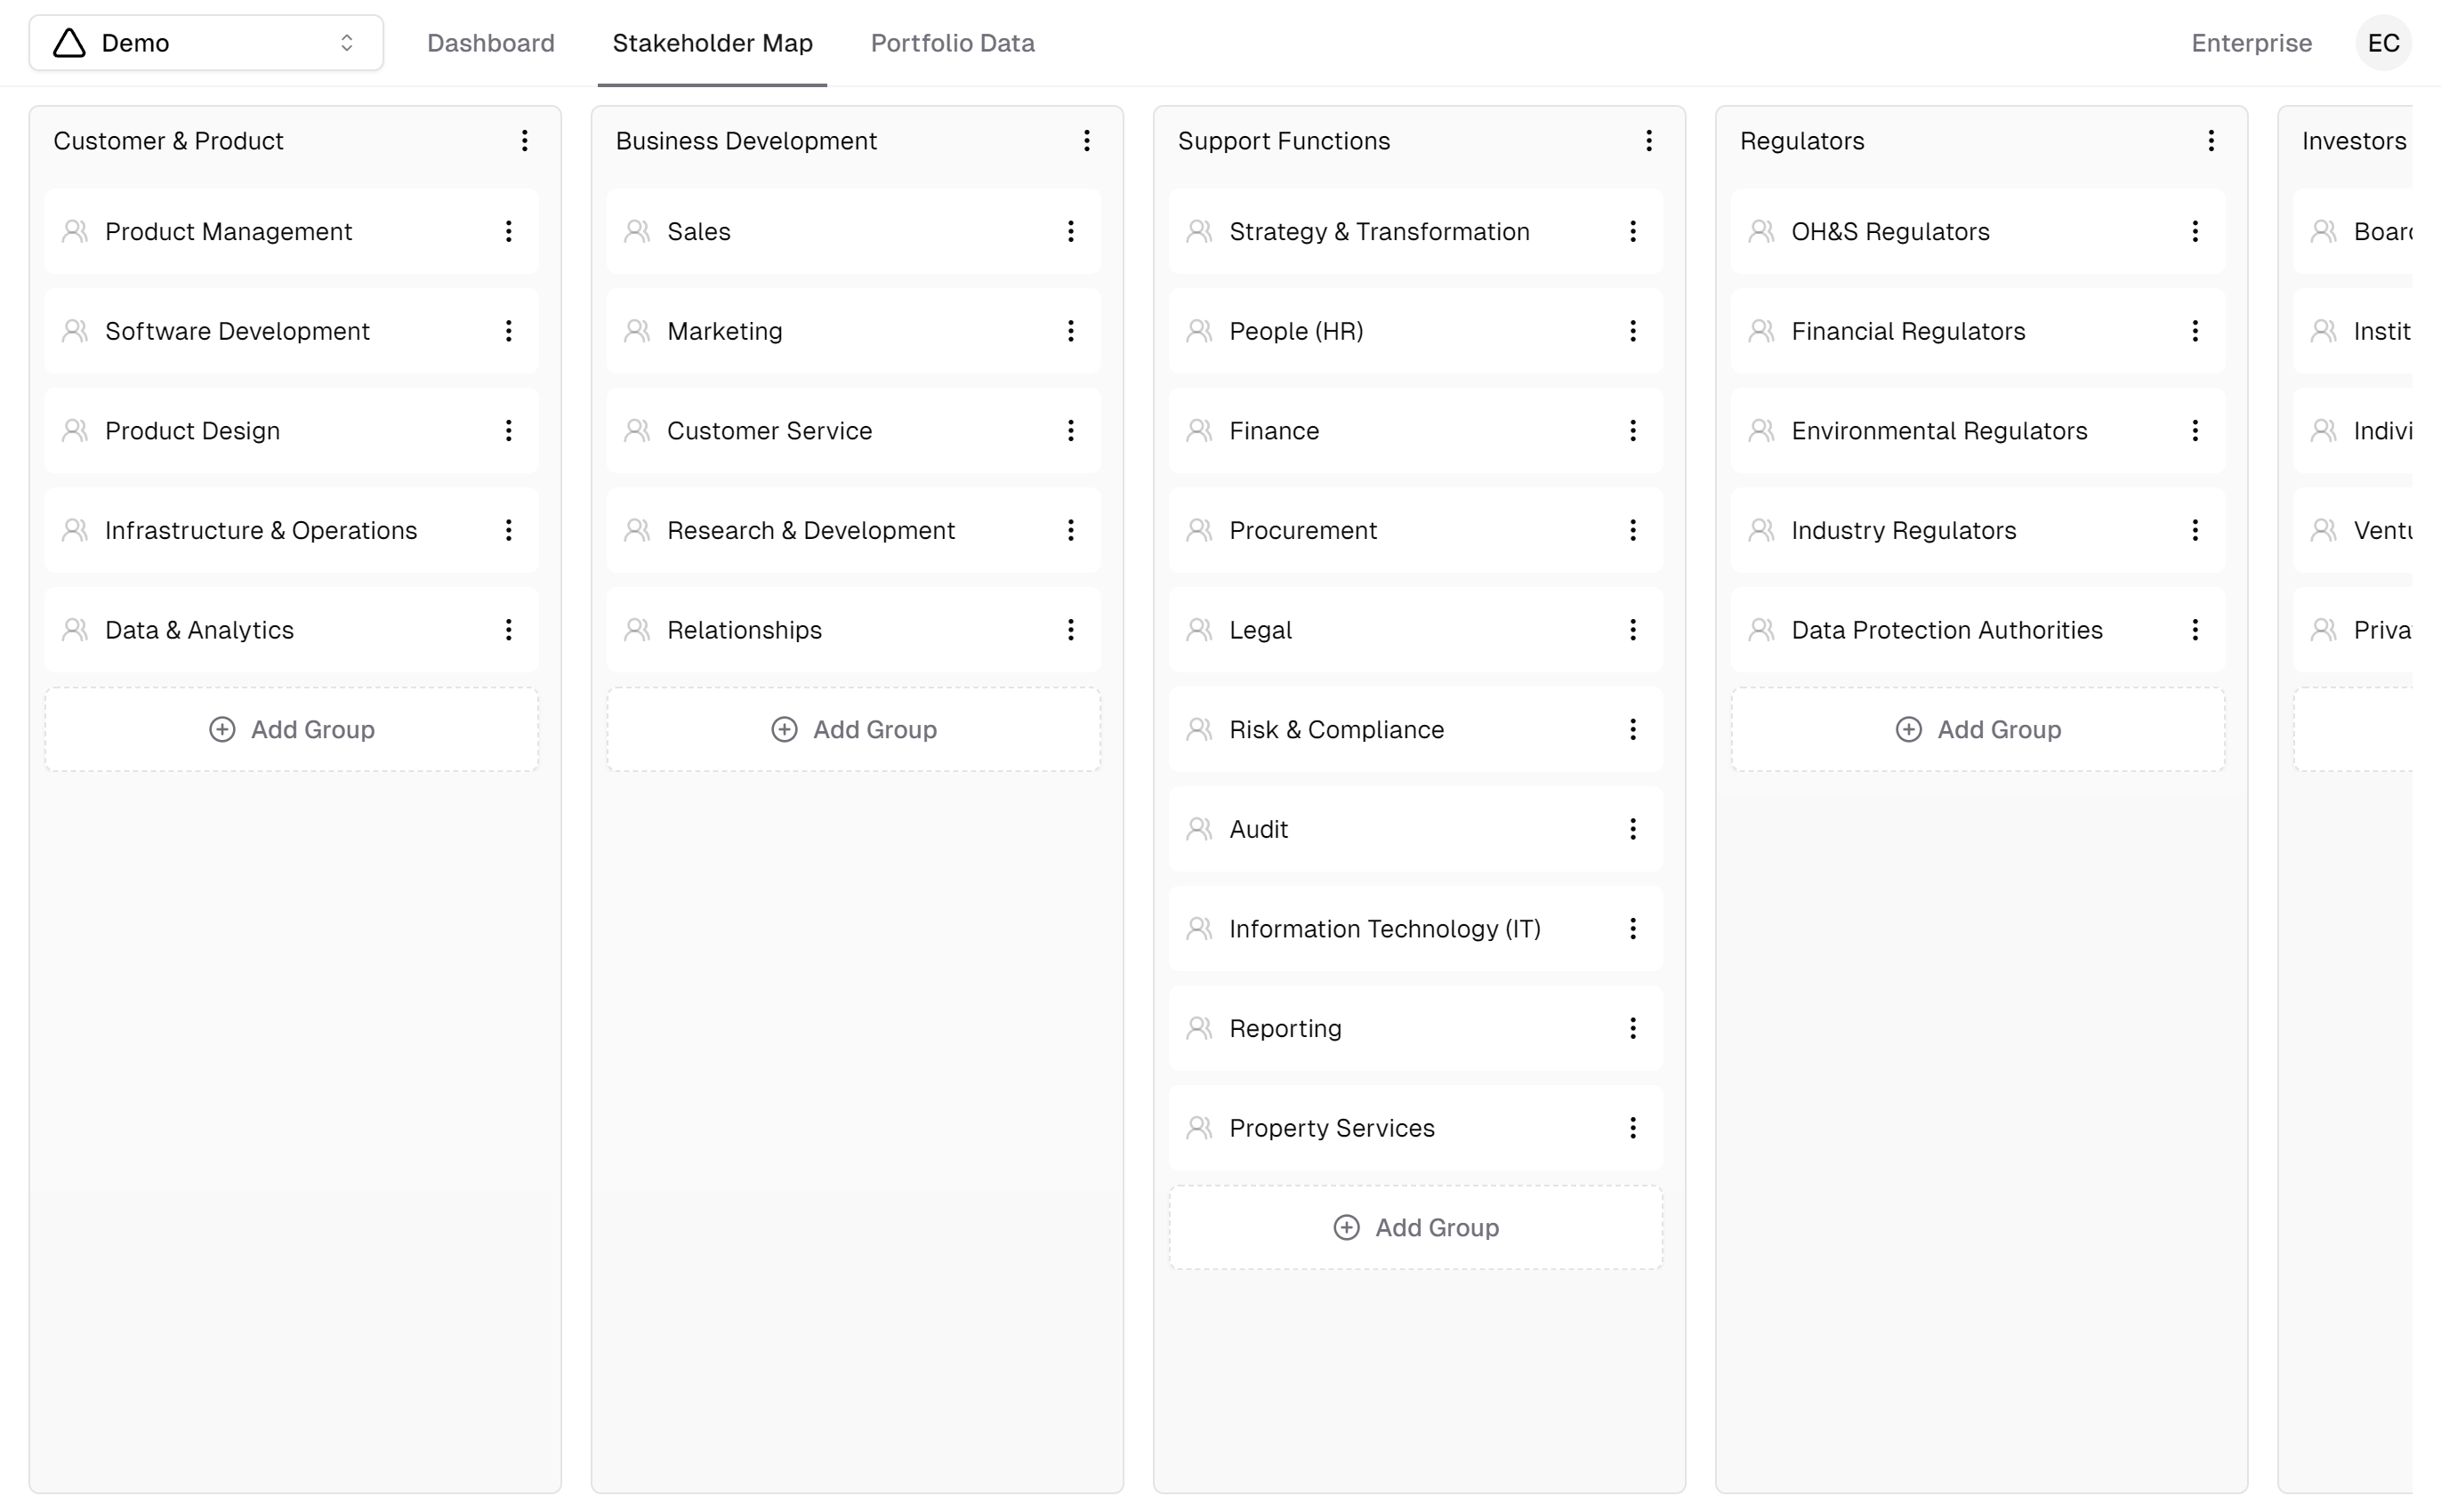Image resolution: width=2441 pixels, height=1512 pixels.
Task: Click Add Group in Customer & Product column
Action: (293, 729)
